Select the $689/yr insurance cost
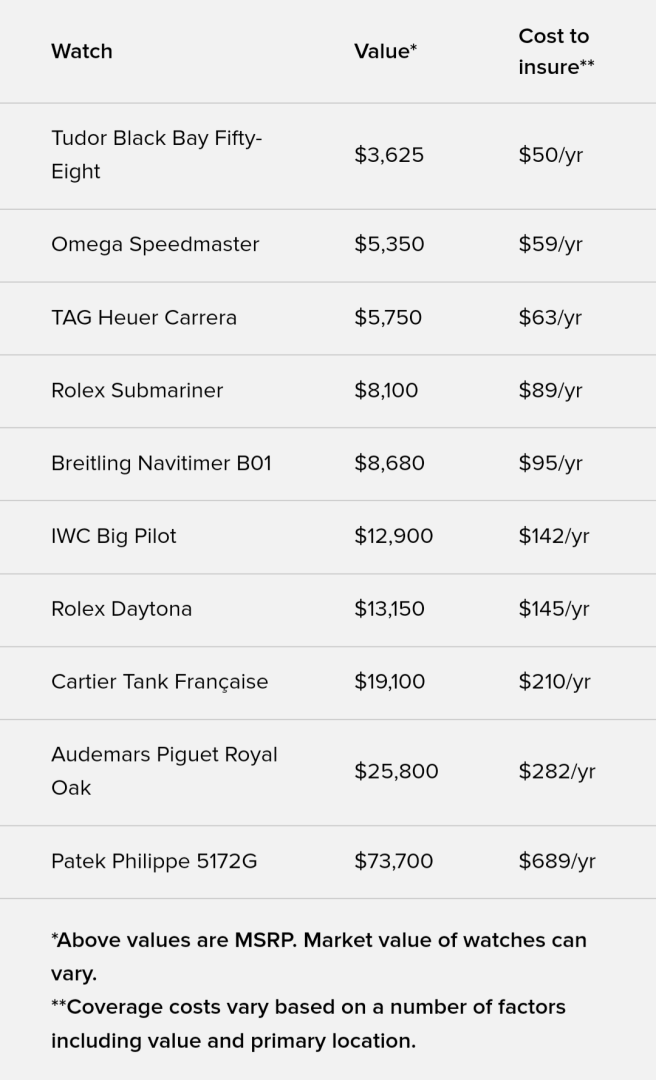 tap(557, 862)
